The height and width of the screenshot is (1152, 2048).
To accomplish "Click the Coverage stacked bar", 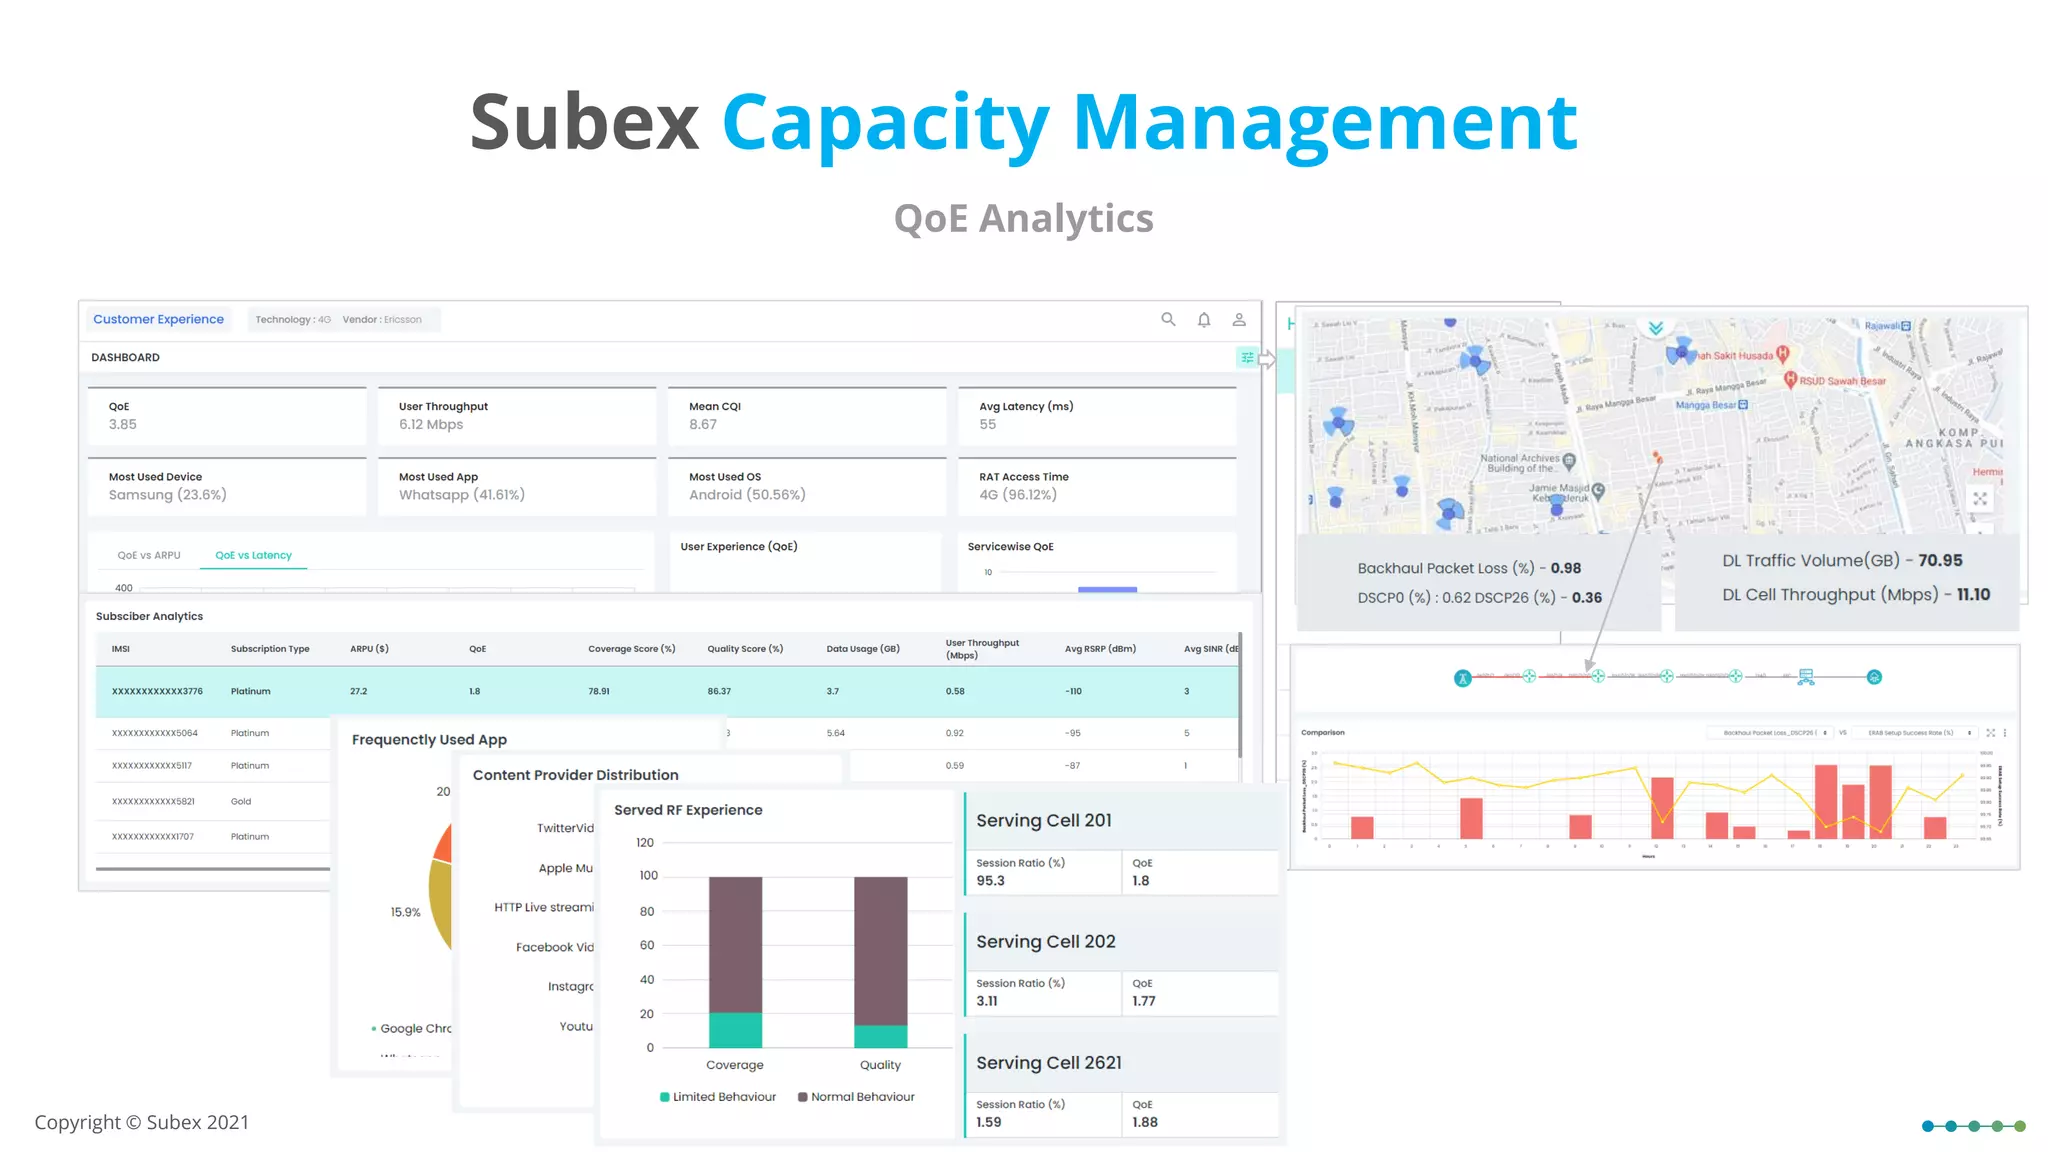I will [735, 962].
